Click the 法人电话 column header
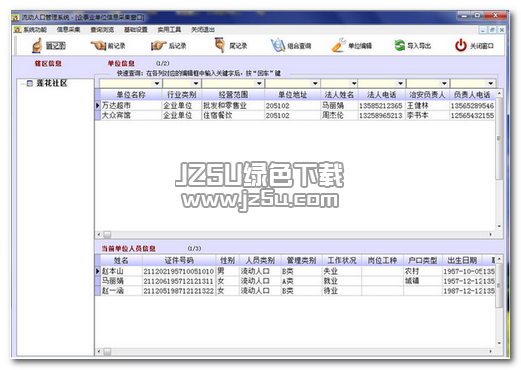This screenshot has width=521, height=370. click(382, 95)
